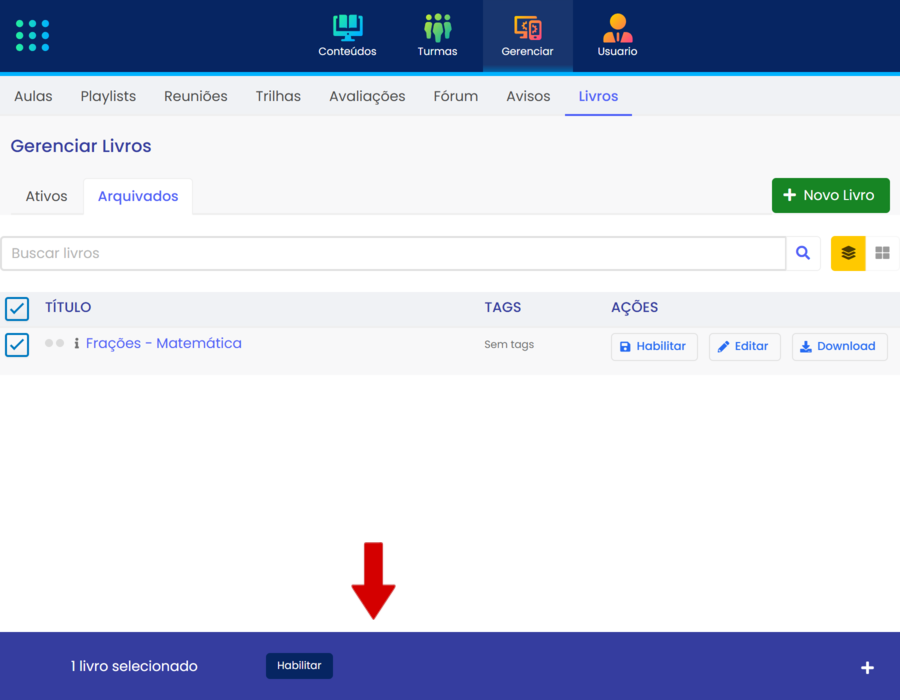Deselect the Frações - Matemática checkbox
The width and height of the screenshot is (900, 700).
click(x=17, y=345)
